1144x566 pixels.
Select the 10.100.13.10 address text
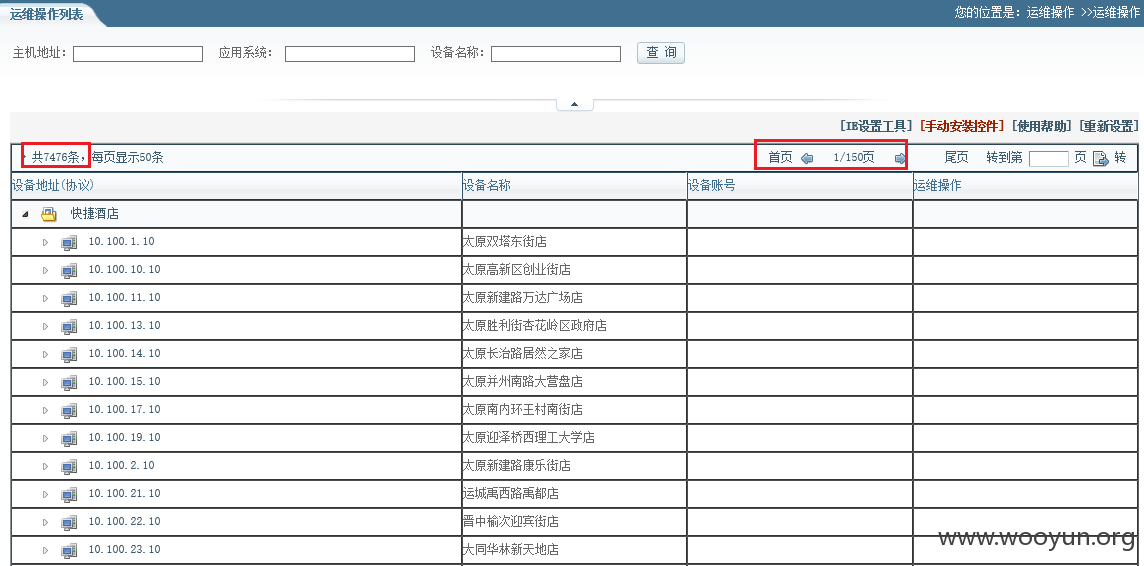pyautogui.click(x=124, y=325)
